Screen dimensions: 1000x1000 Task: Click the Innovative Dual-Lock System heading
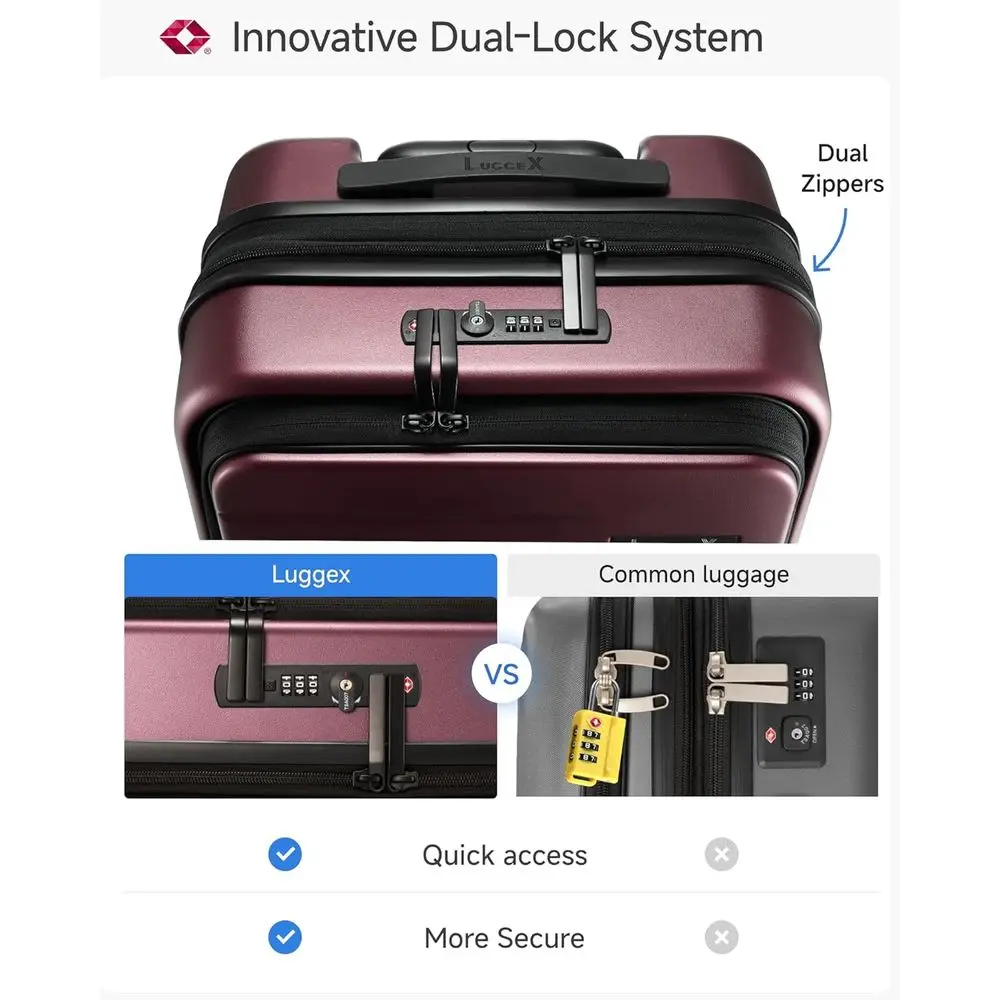click(497, 38)
